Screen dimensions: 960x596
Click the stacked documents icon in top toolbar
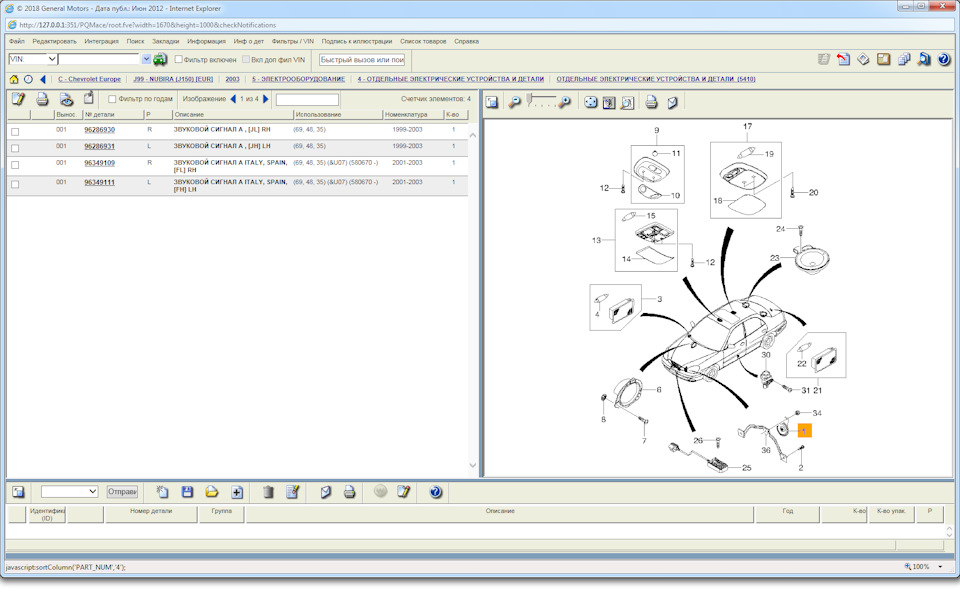[x=904, y=59]
